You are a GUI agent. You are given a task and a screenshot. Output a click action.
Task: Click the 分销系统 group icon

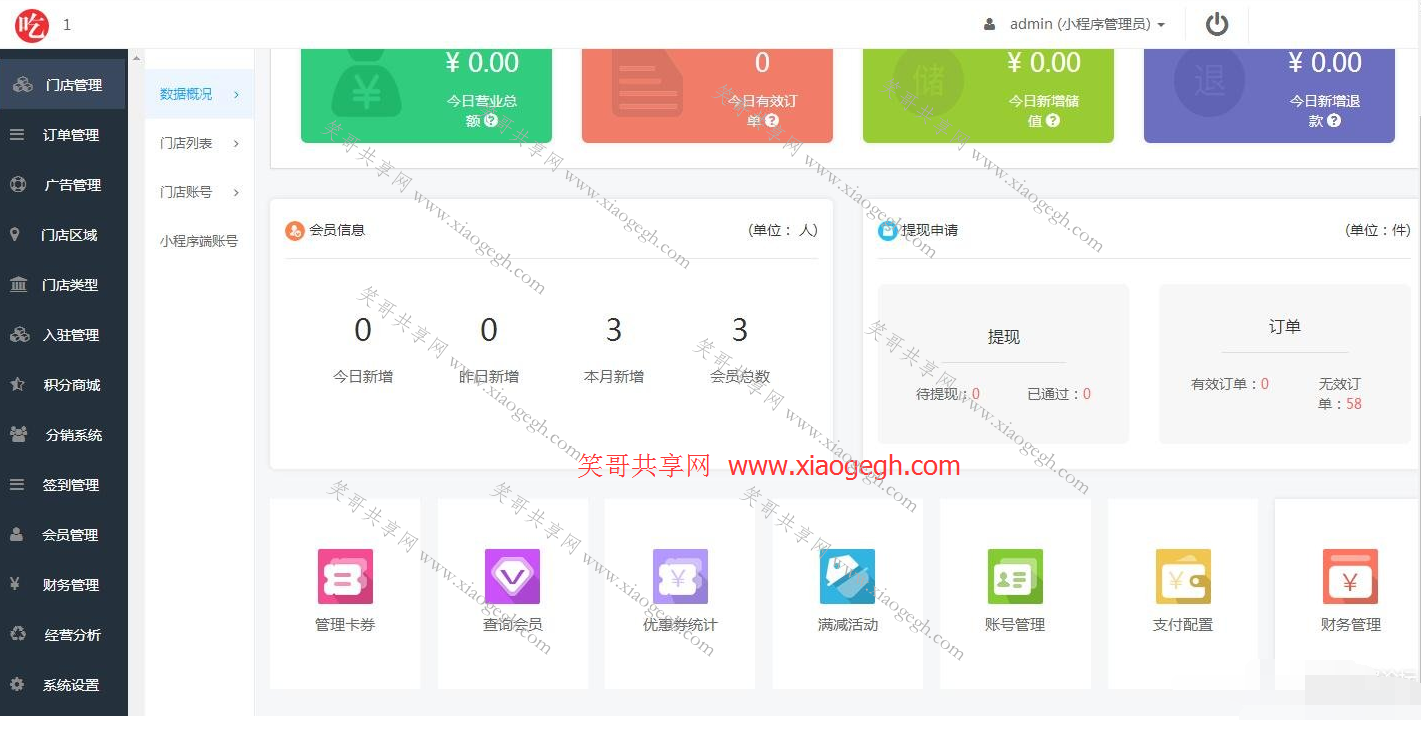click(x=19, y=434)
